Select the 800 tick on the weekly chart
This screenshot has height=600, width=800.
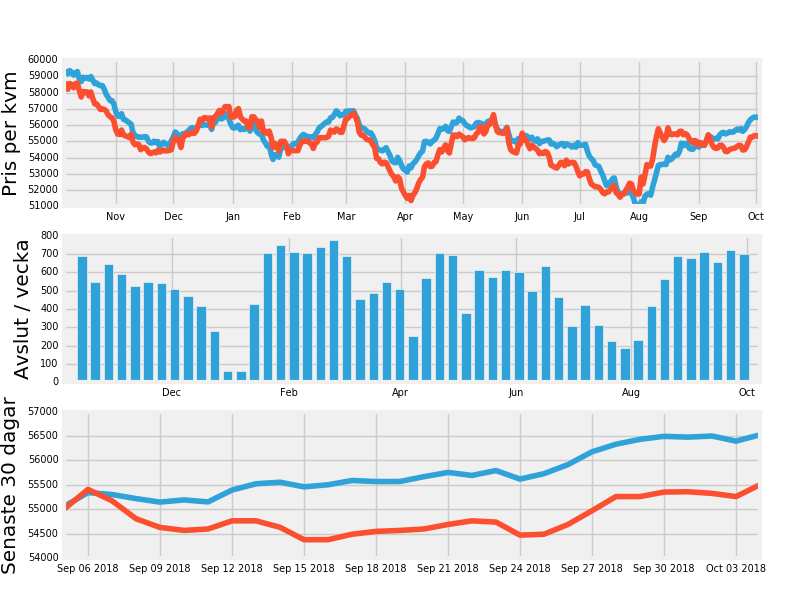(x=49, y=236)
